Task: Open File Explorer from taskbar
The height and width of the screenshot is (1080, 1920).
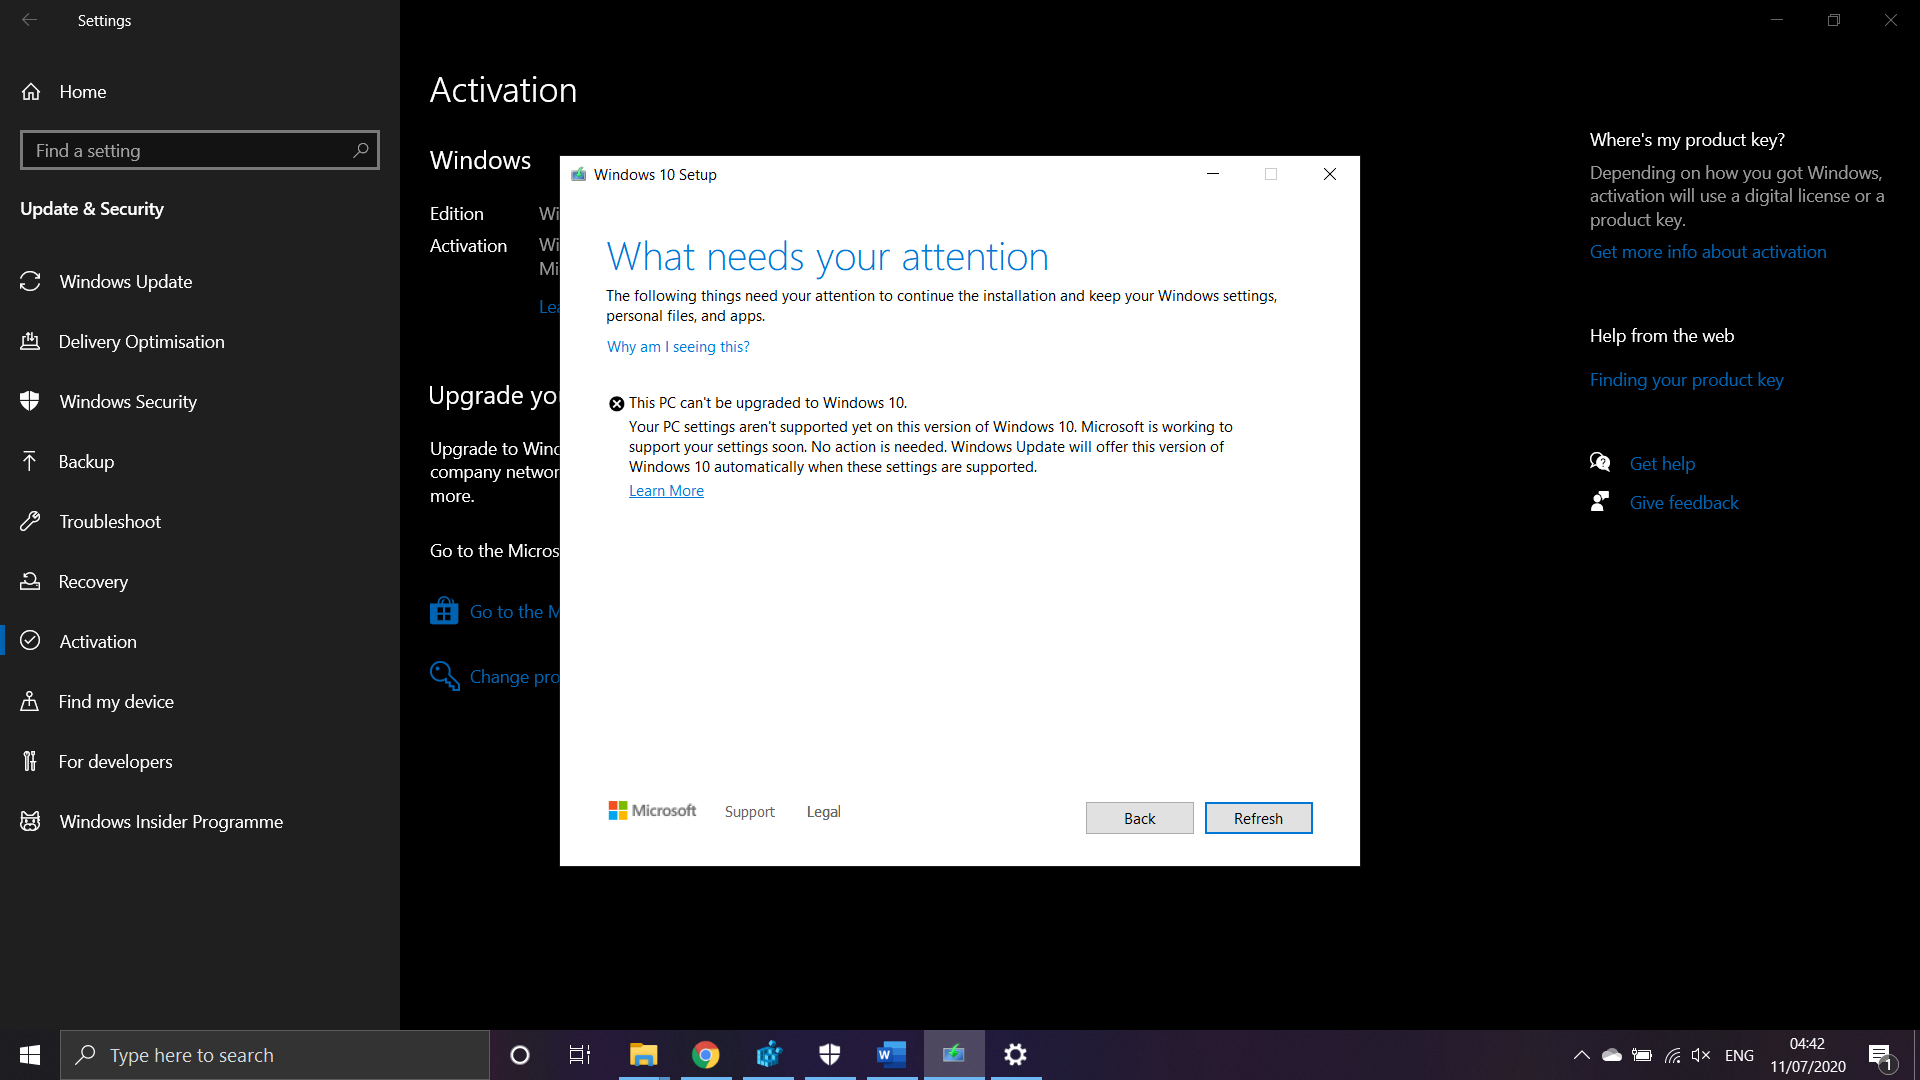Action: (643, 1055)
